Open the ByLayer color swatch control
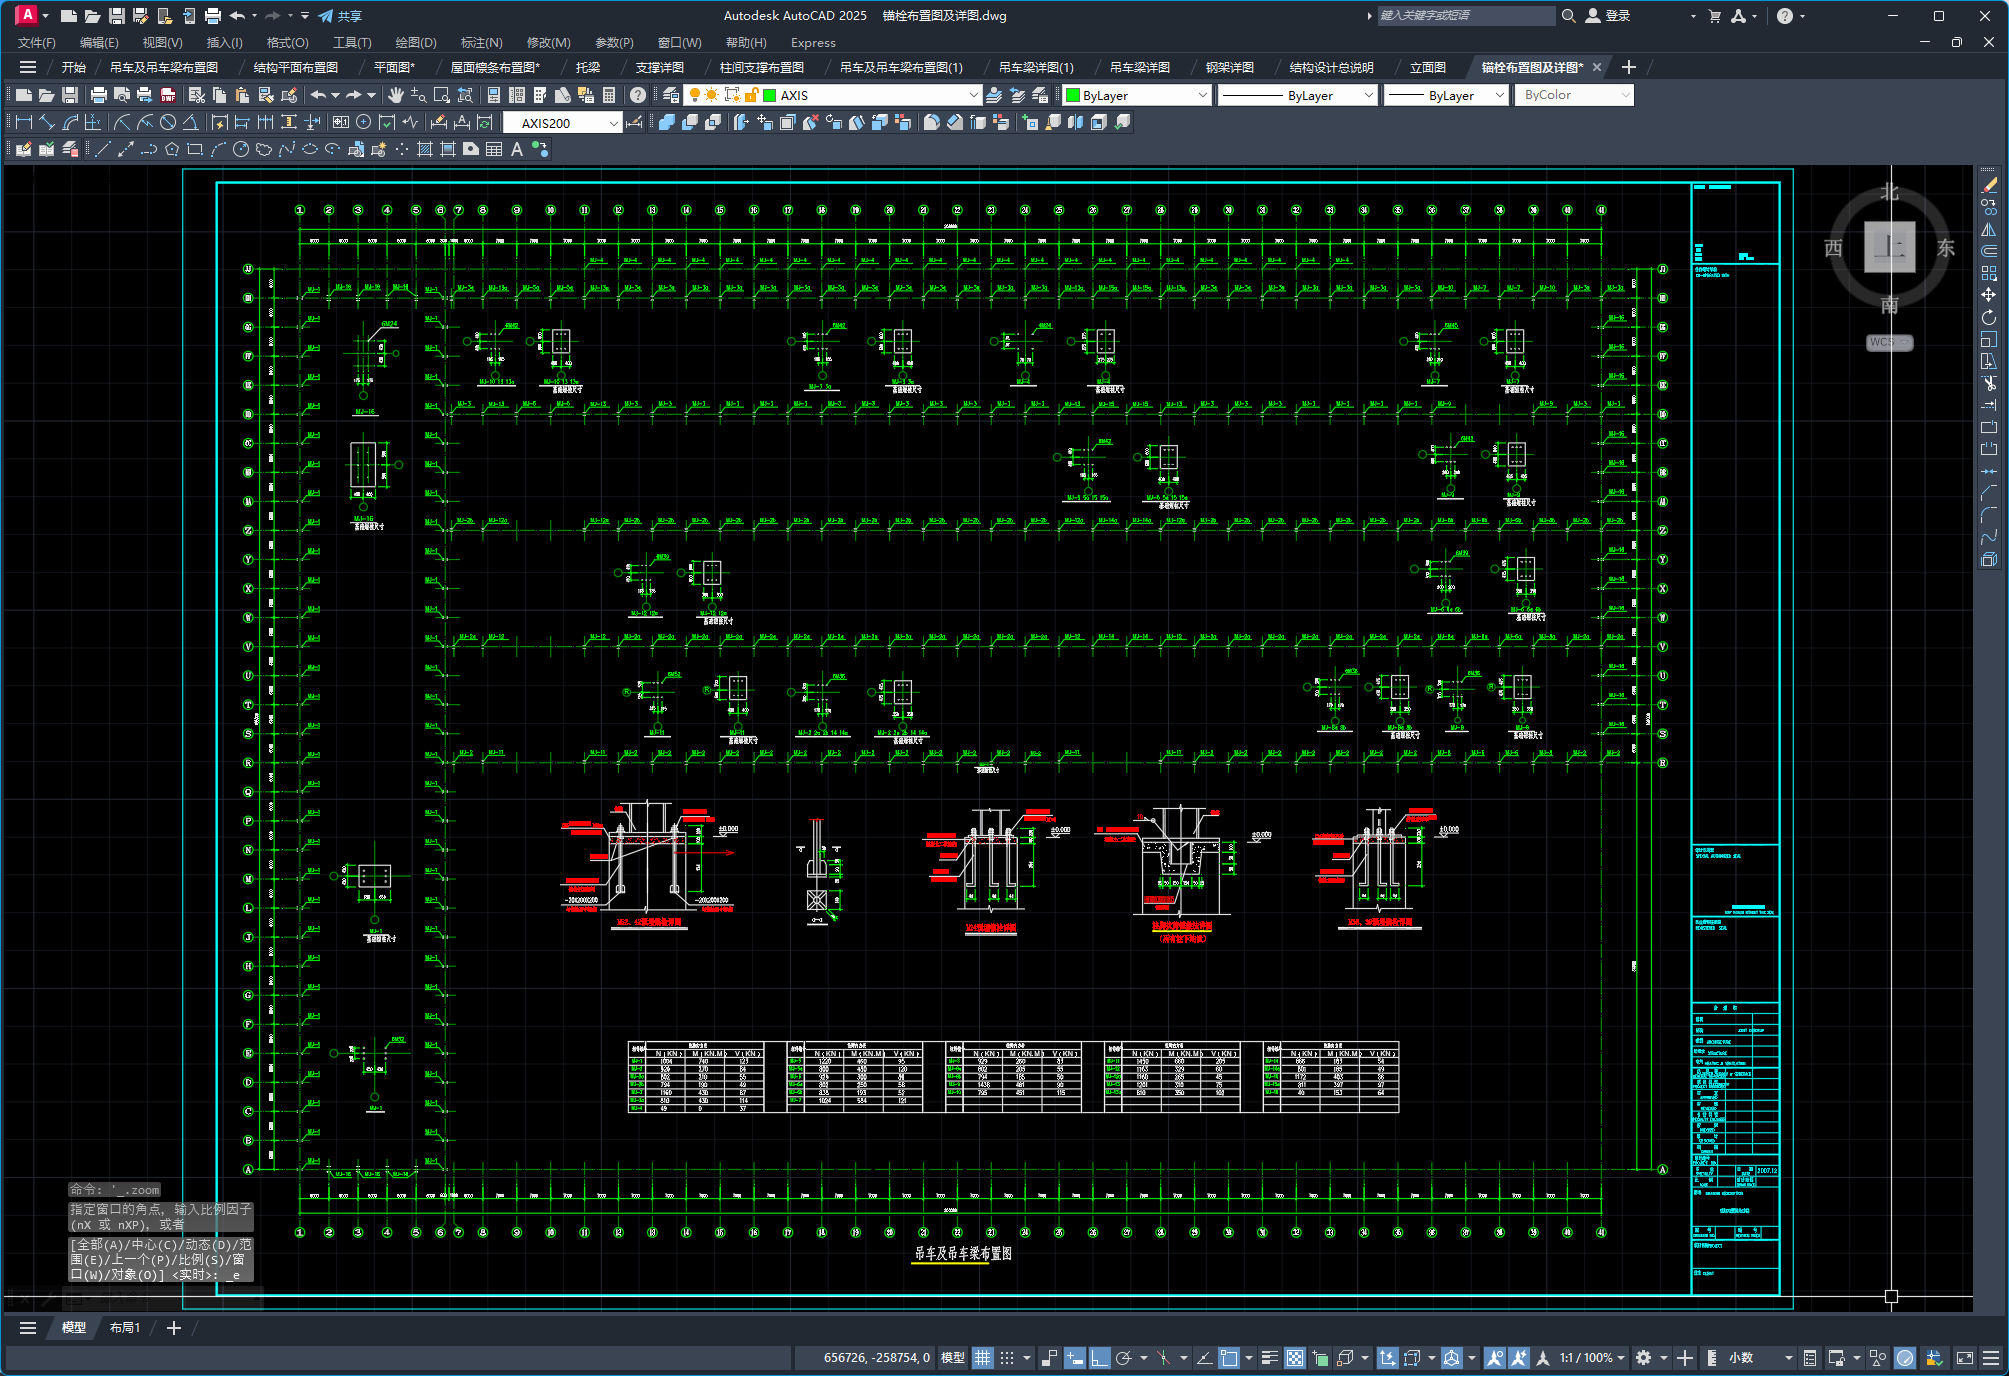 coord(1137,95)
